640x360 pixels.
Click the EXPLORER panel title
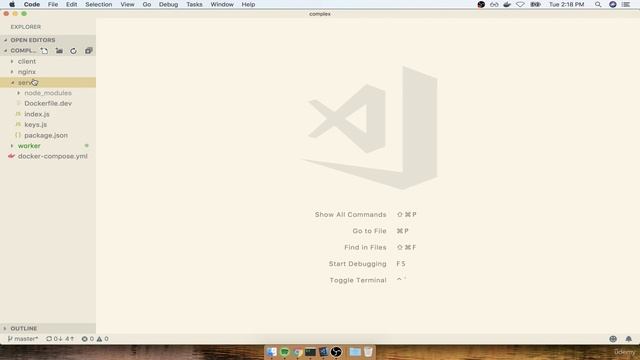[26, 27]
